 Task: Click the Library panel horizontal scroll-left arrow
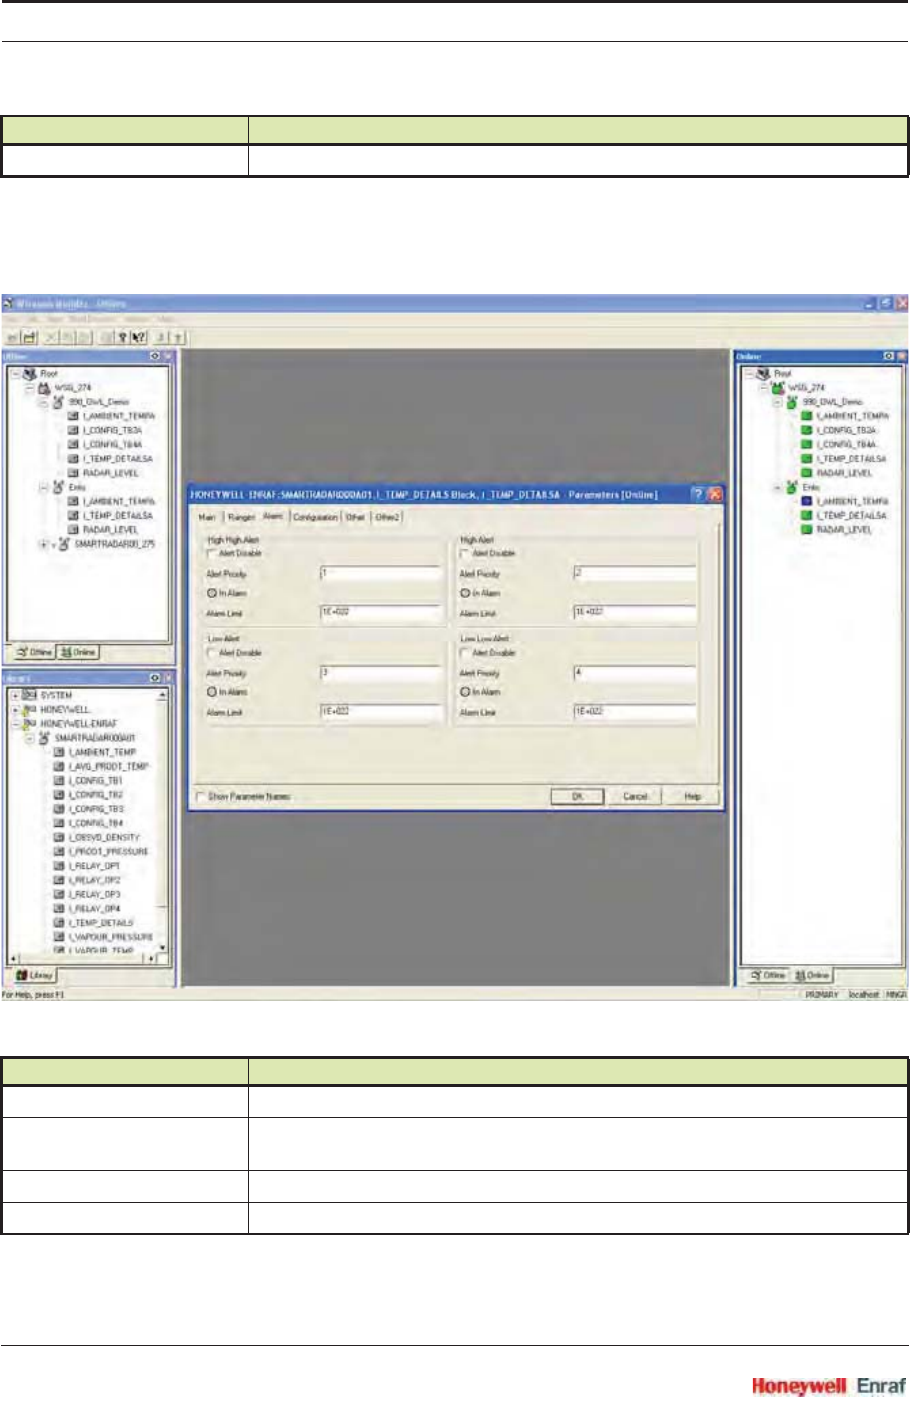(x=12, y=959)
